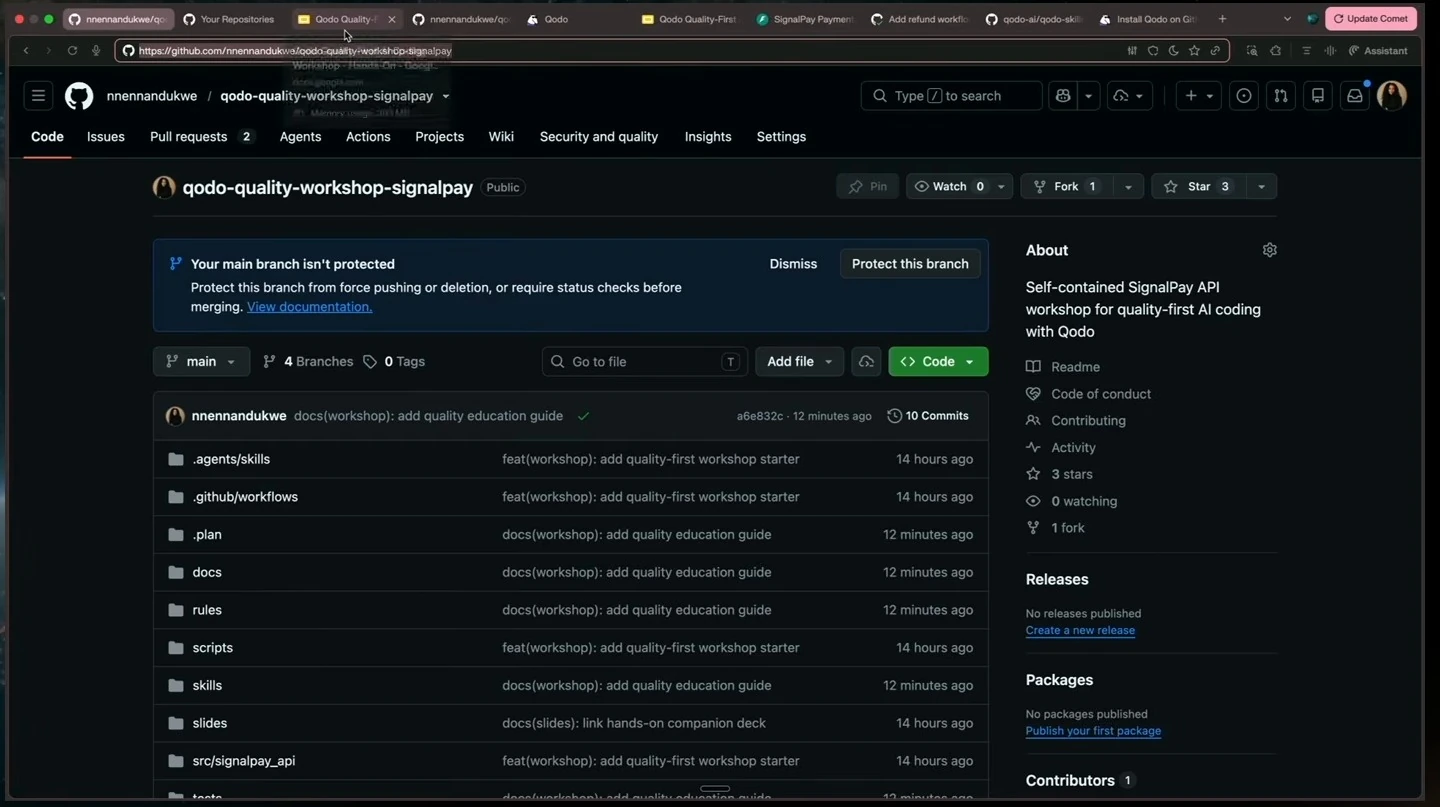
Task: Click the Protect this branch button
Action: pos(910,264)
